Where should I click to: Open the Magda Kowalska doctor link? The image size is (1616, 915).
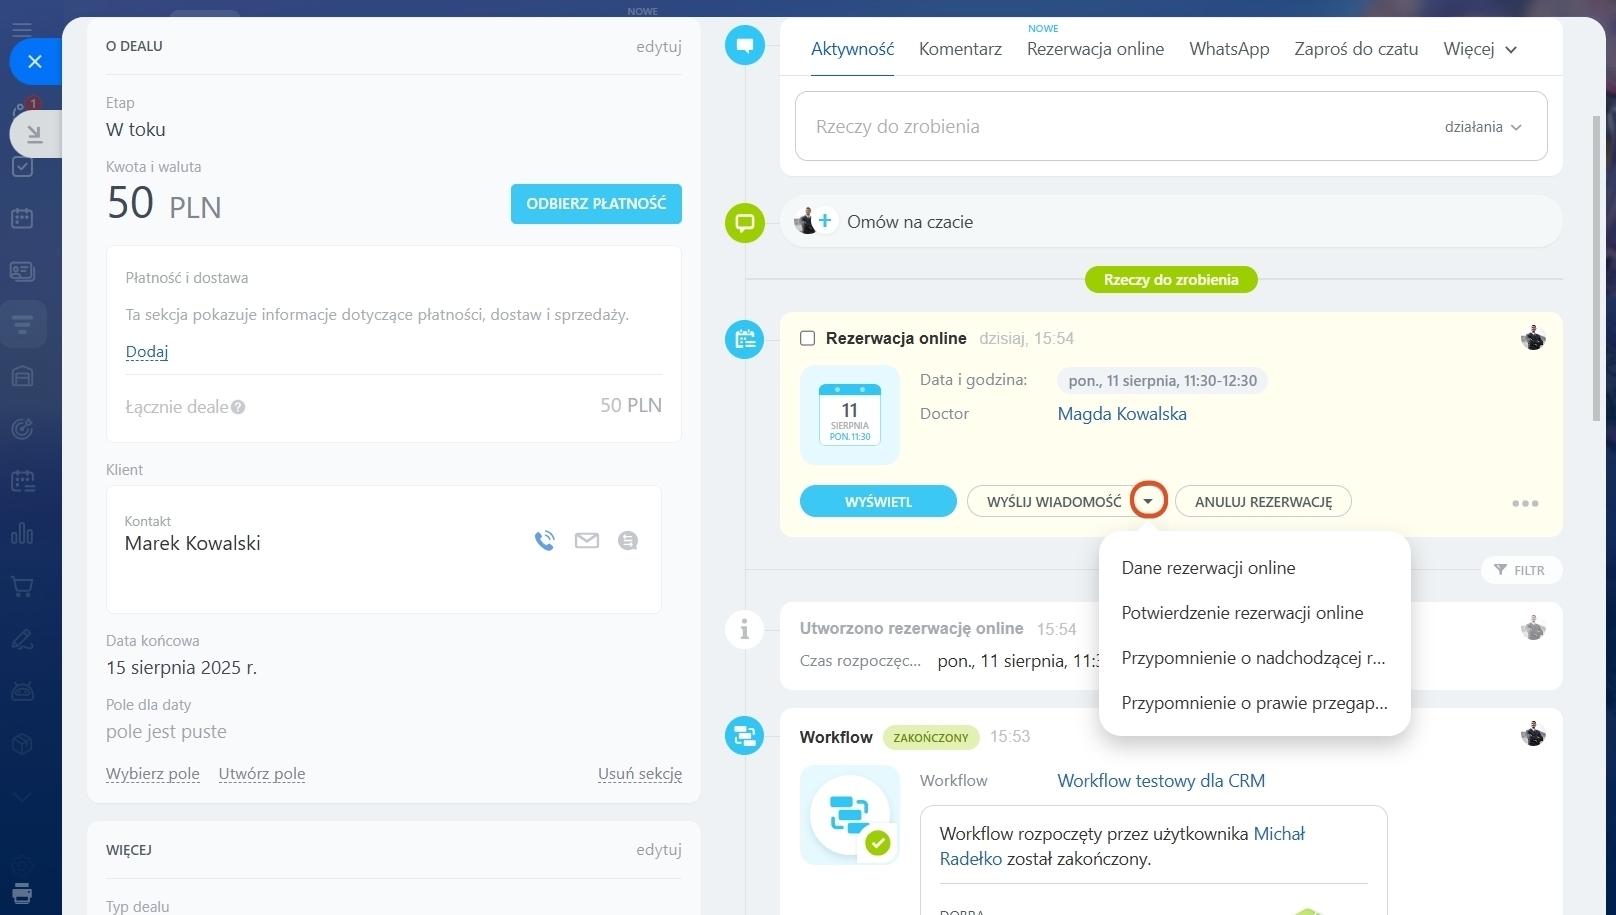tap(1122, 414)
